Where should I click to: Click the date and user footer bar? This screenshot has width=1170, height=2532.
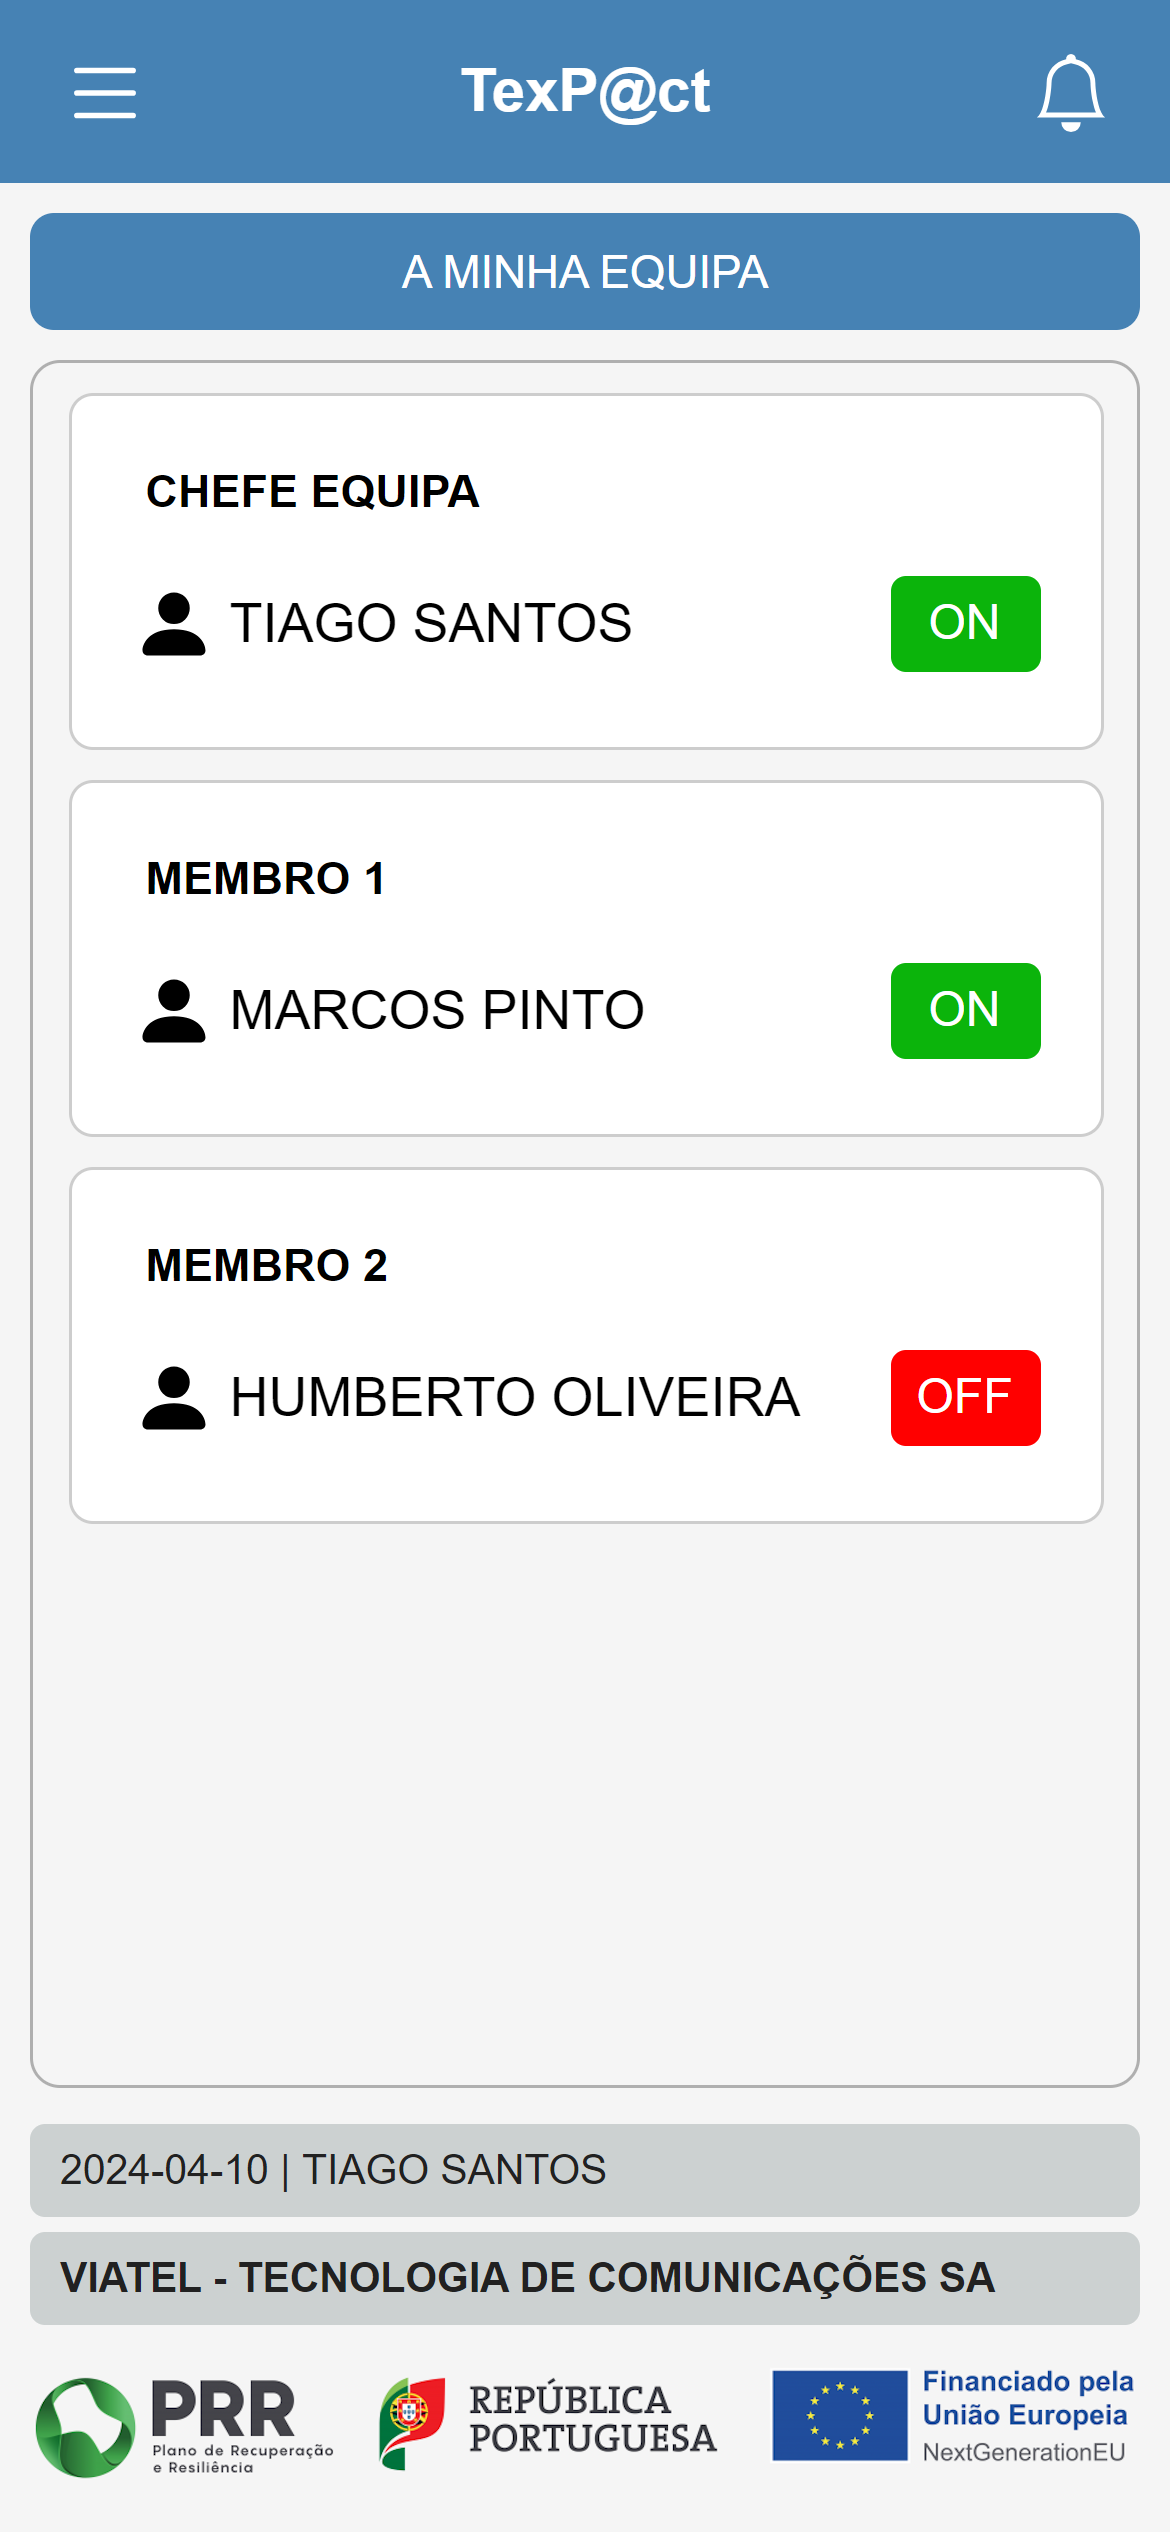585,2170
